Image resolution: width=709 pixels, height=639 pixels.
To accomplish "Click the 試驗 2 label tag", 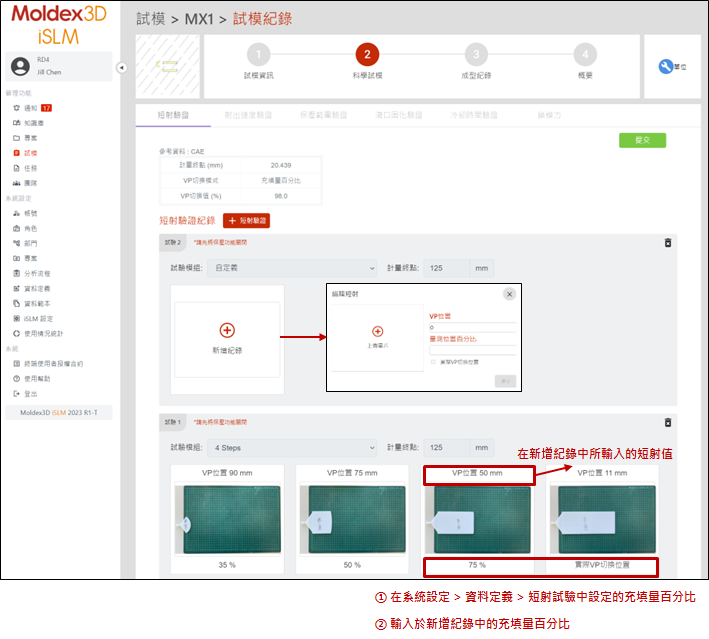I will (x=173, y=243).
